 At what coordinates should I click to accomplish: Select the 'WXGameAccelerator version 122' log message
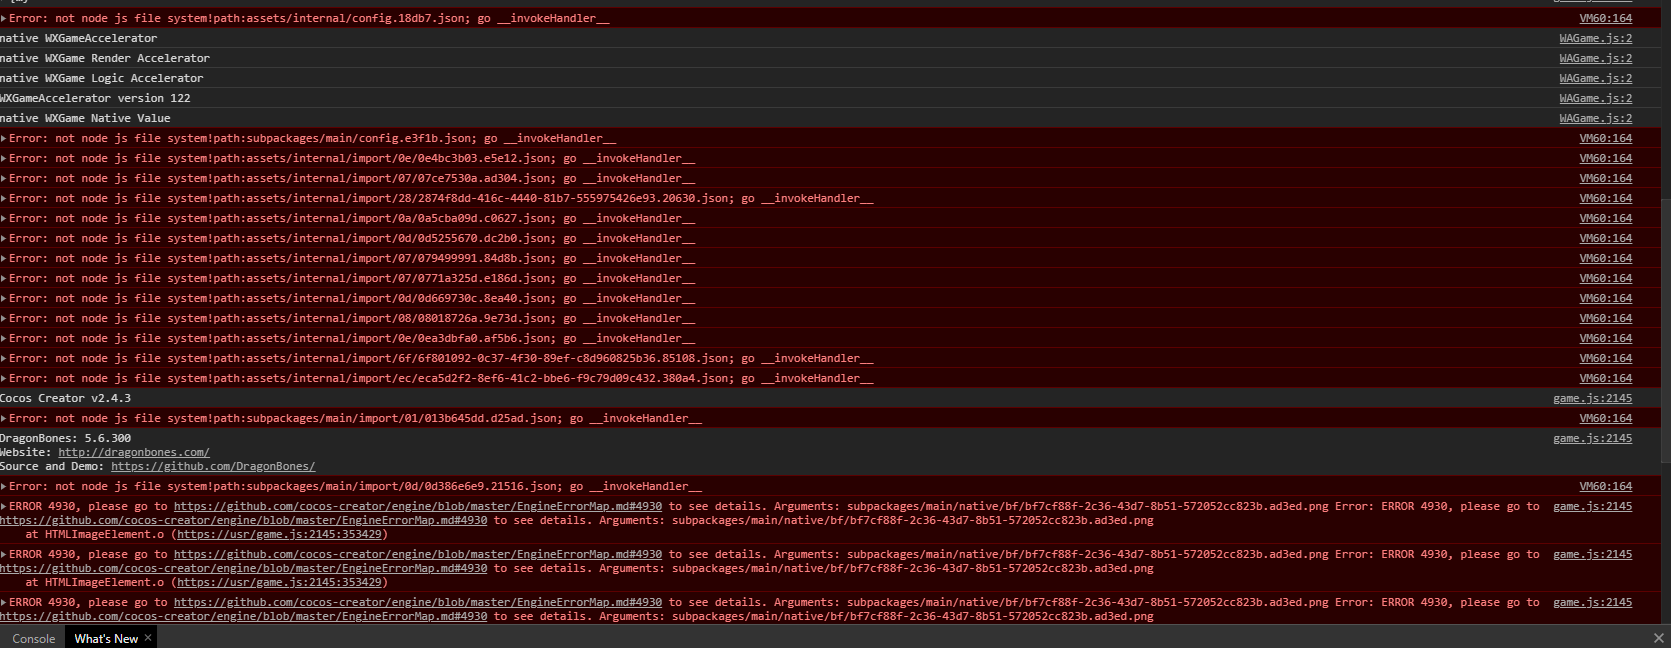point(95,98)
